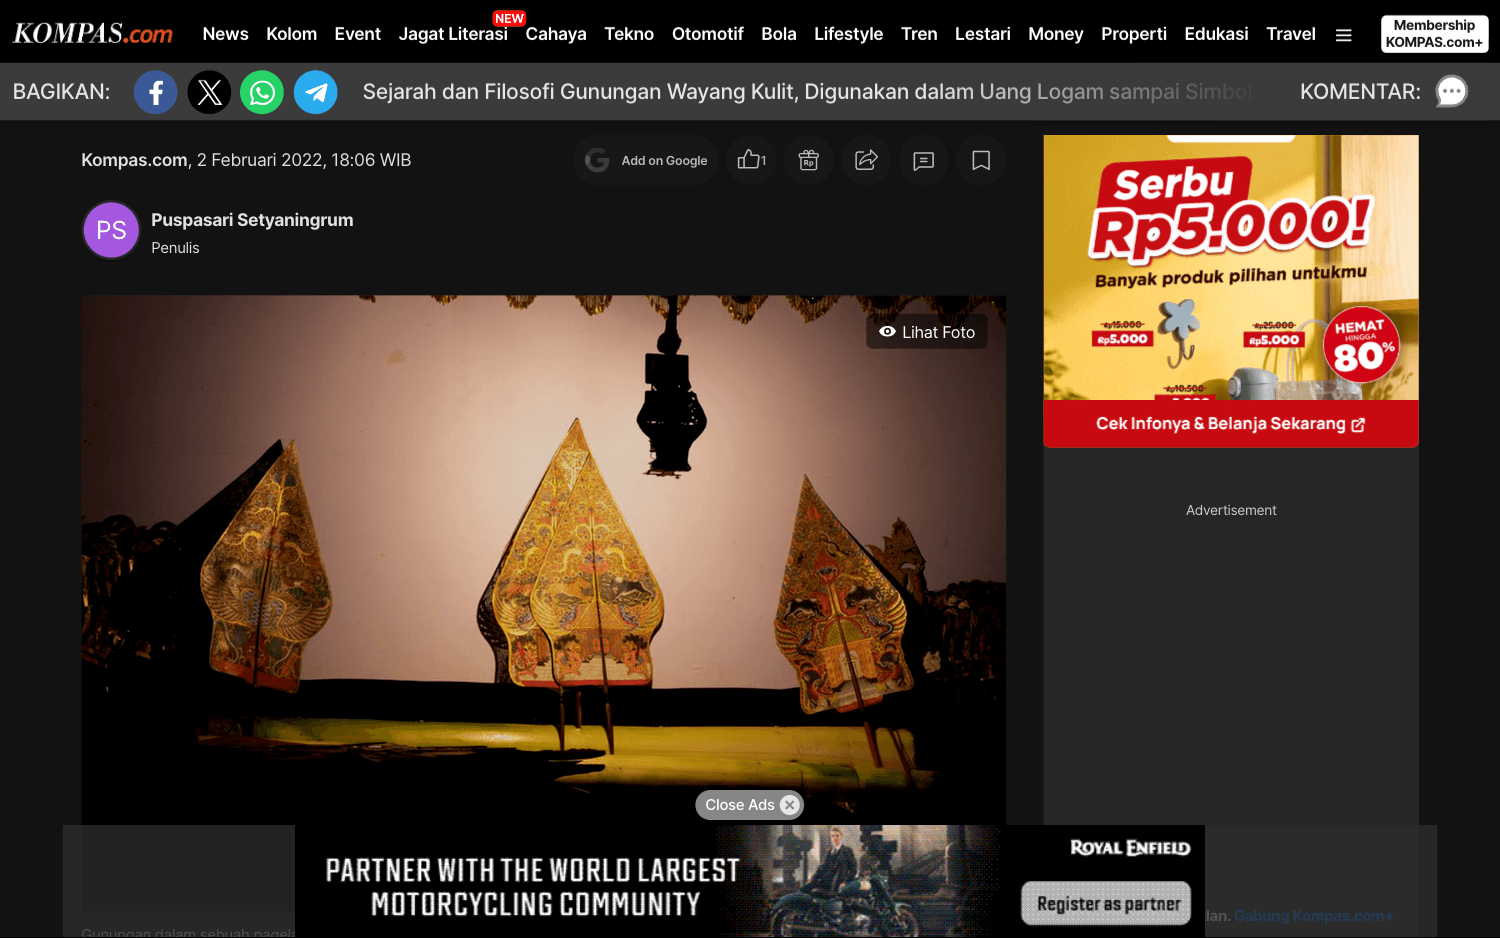The height and width of the screenshot is (938, 1500).
Task: Go to KOMPAS.com home logo
Action: (x=93, y=33)
